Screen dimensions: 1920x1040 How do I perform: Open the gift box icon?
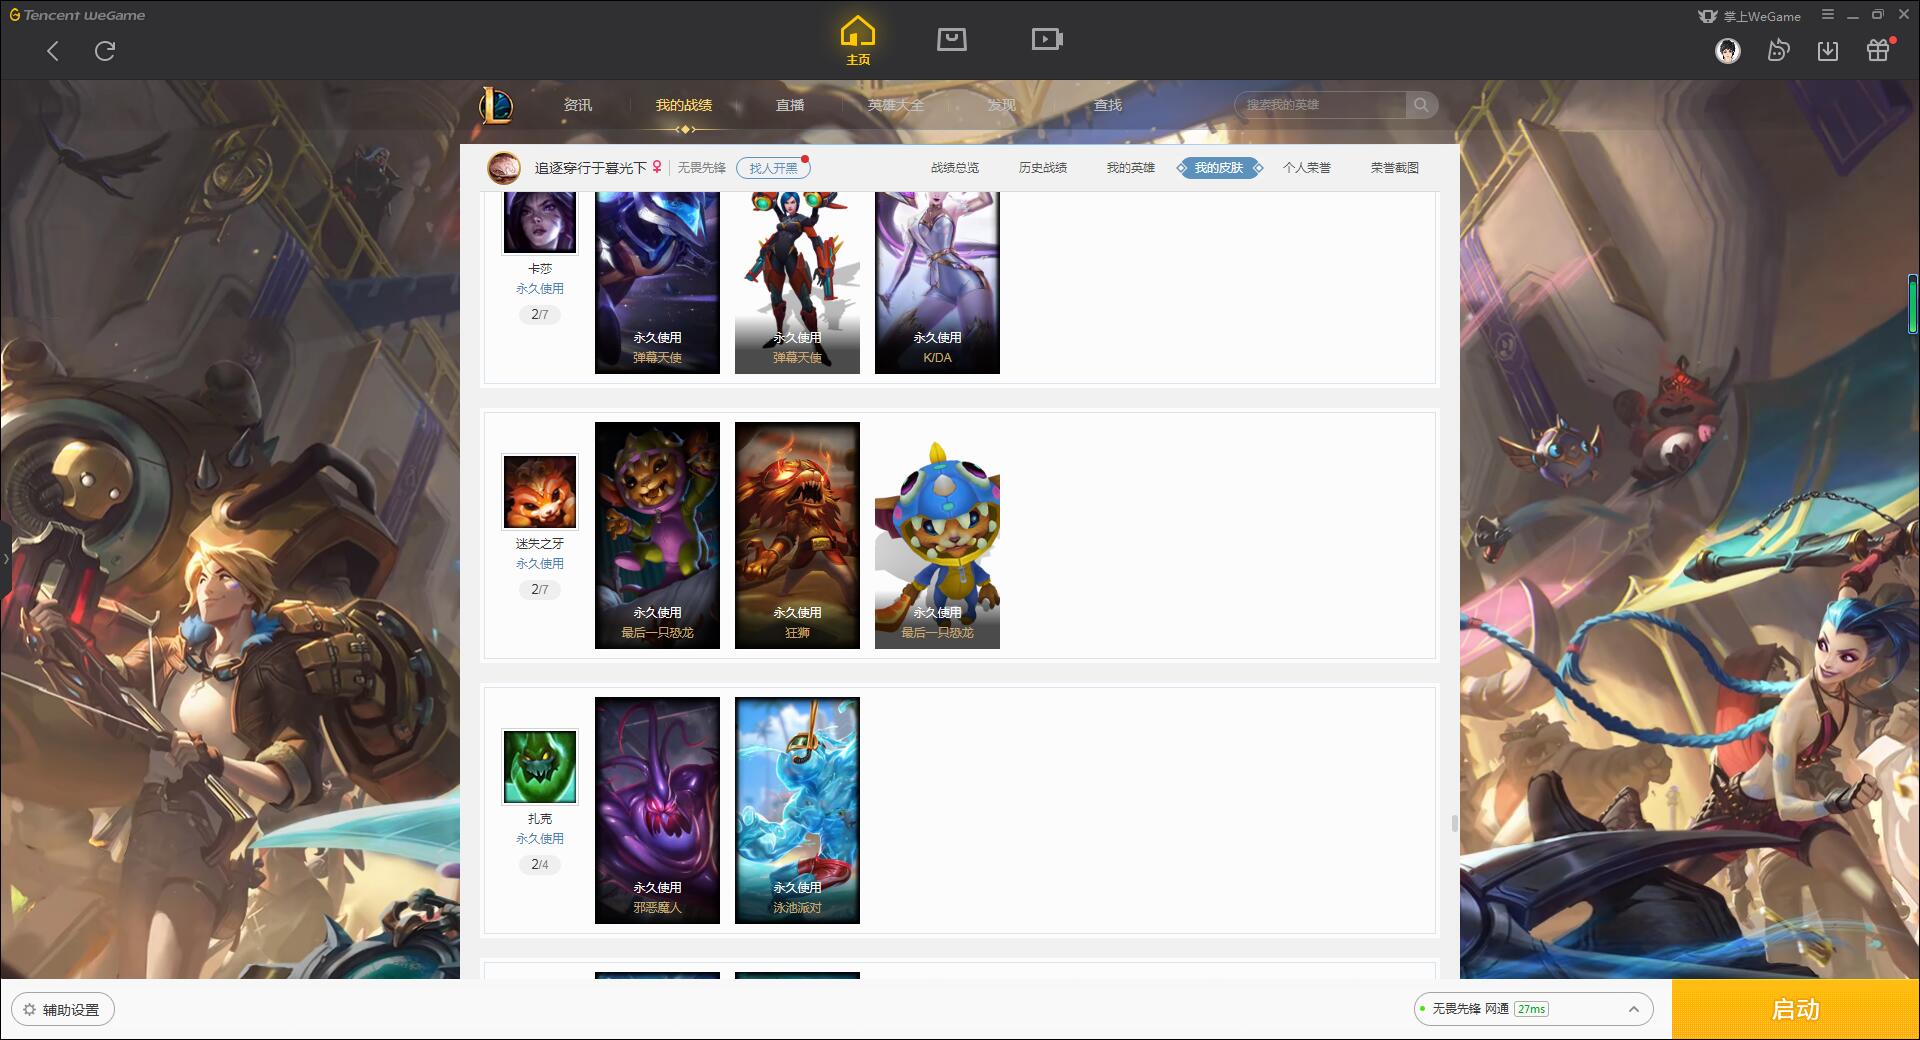[1879, 50]
